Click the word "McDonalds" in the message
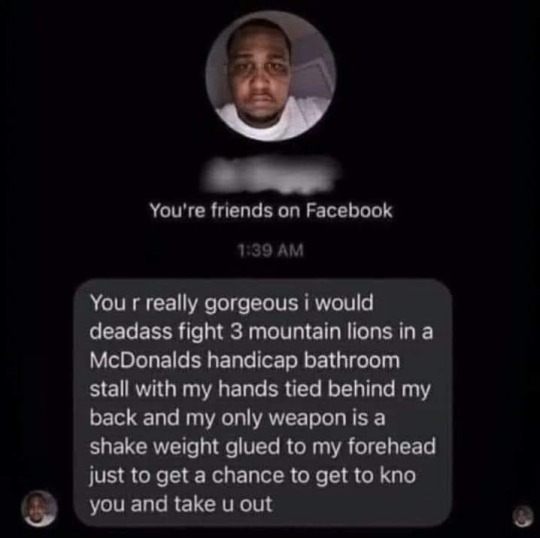Viewport: 540px width, 538px height. [145, 361]
